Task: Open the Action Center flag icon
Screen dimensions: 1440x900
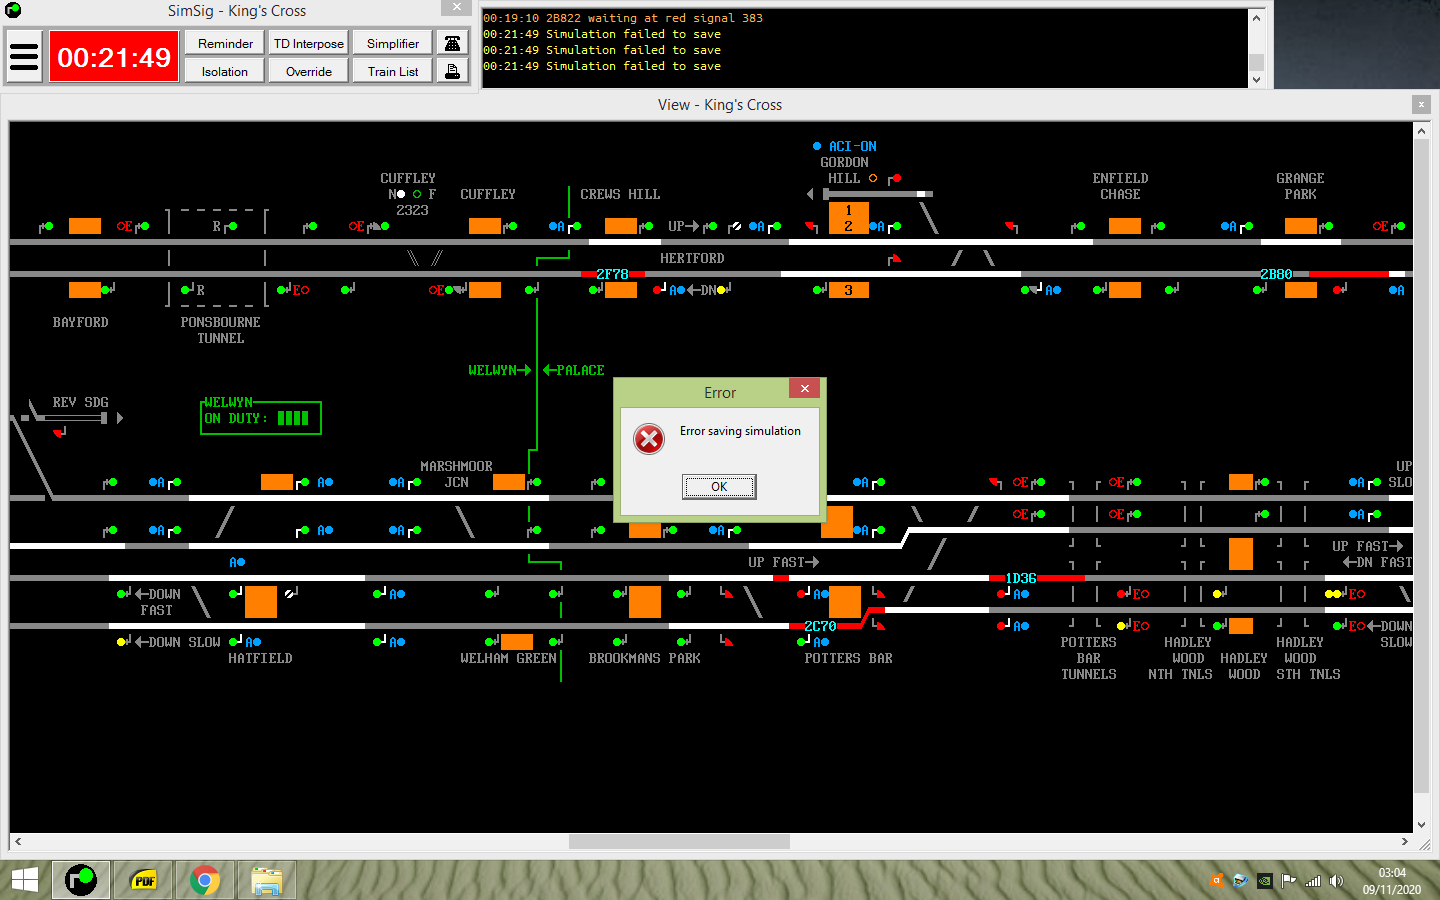Action: point(1289,881)
